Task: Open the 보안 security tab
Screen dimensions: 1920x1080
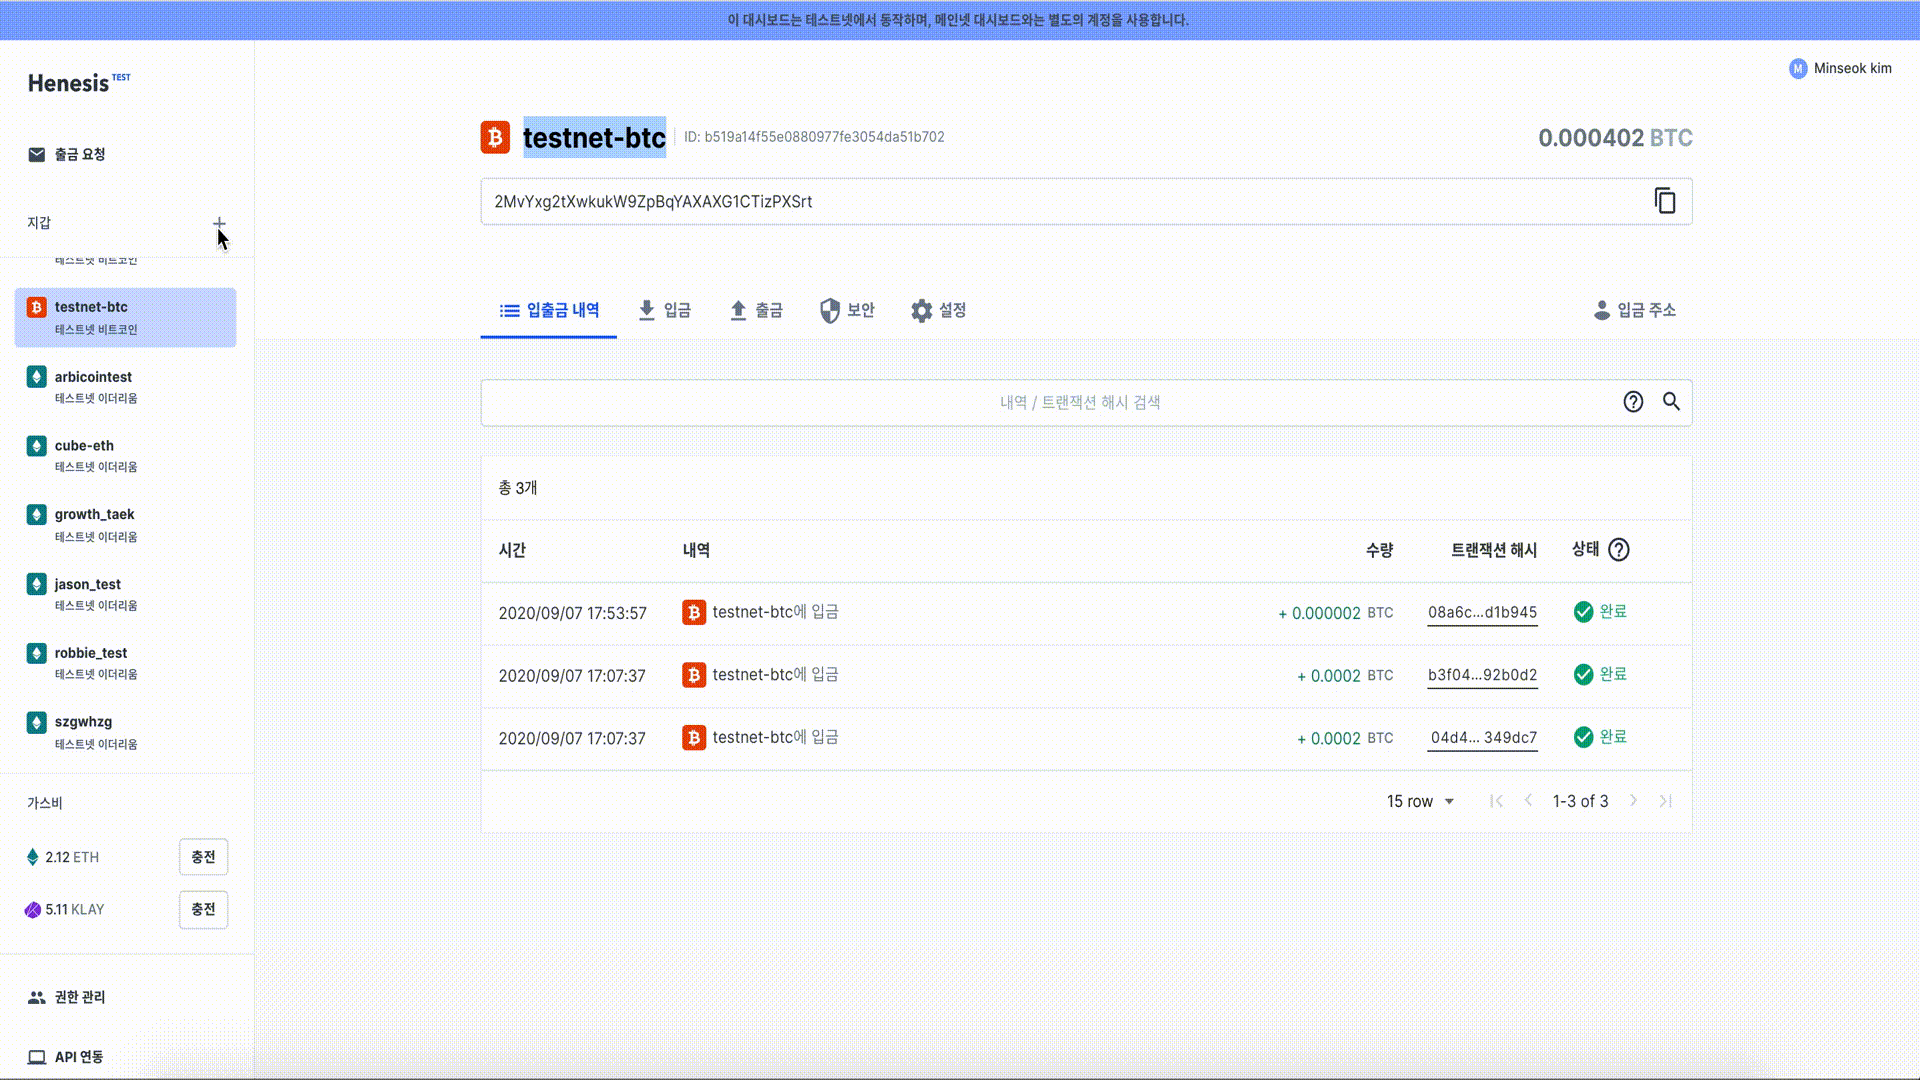Action: [847, 310]
